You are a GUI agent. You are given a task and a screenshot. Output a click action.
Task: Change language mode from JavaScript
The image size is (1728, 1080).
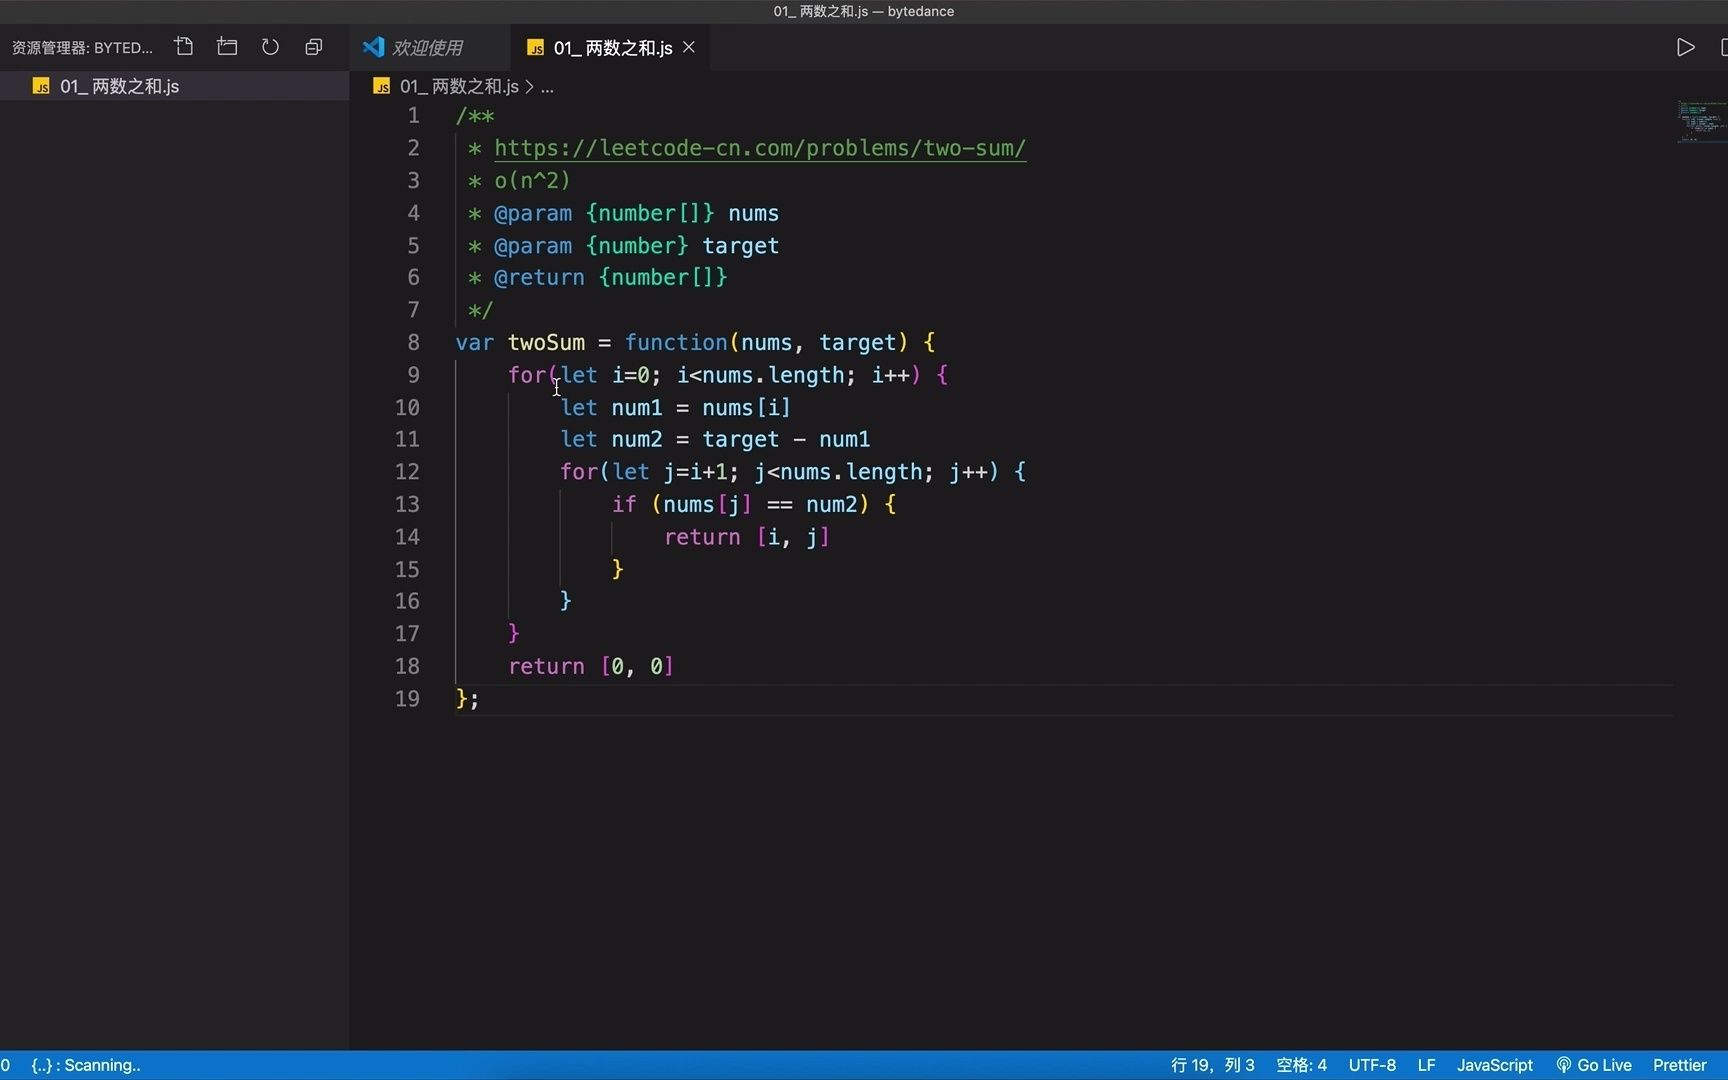(x=1494, y=1065)
